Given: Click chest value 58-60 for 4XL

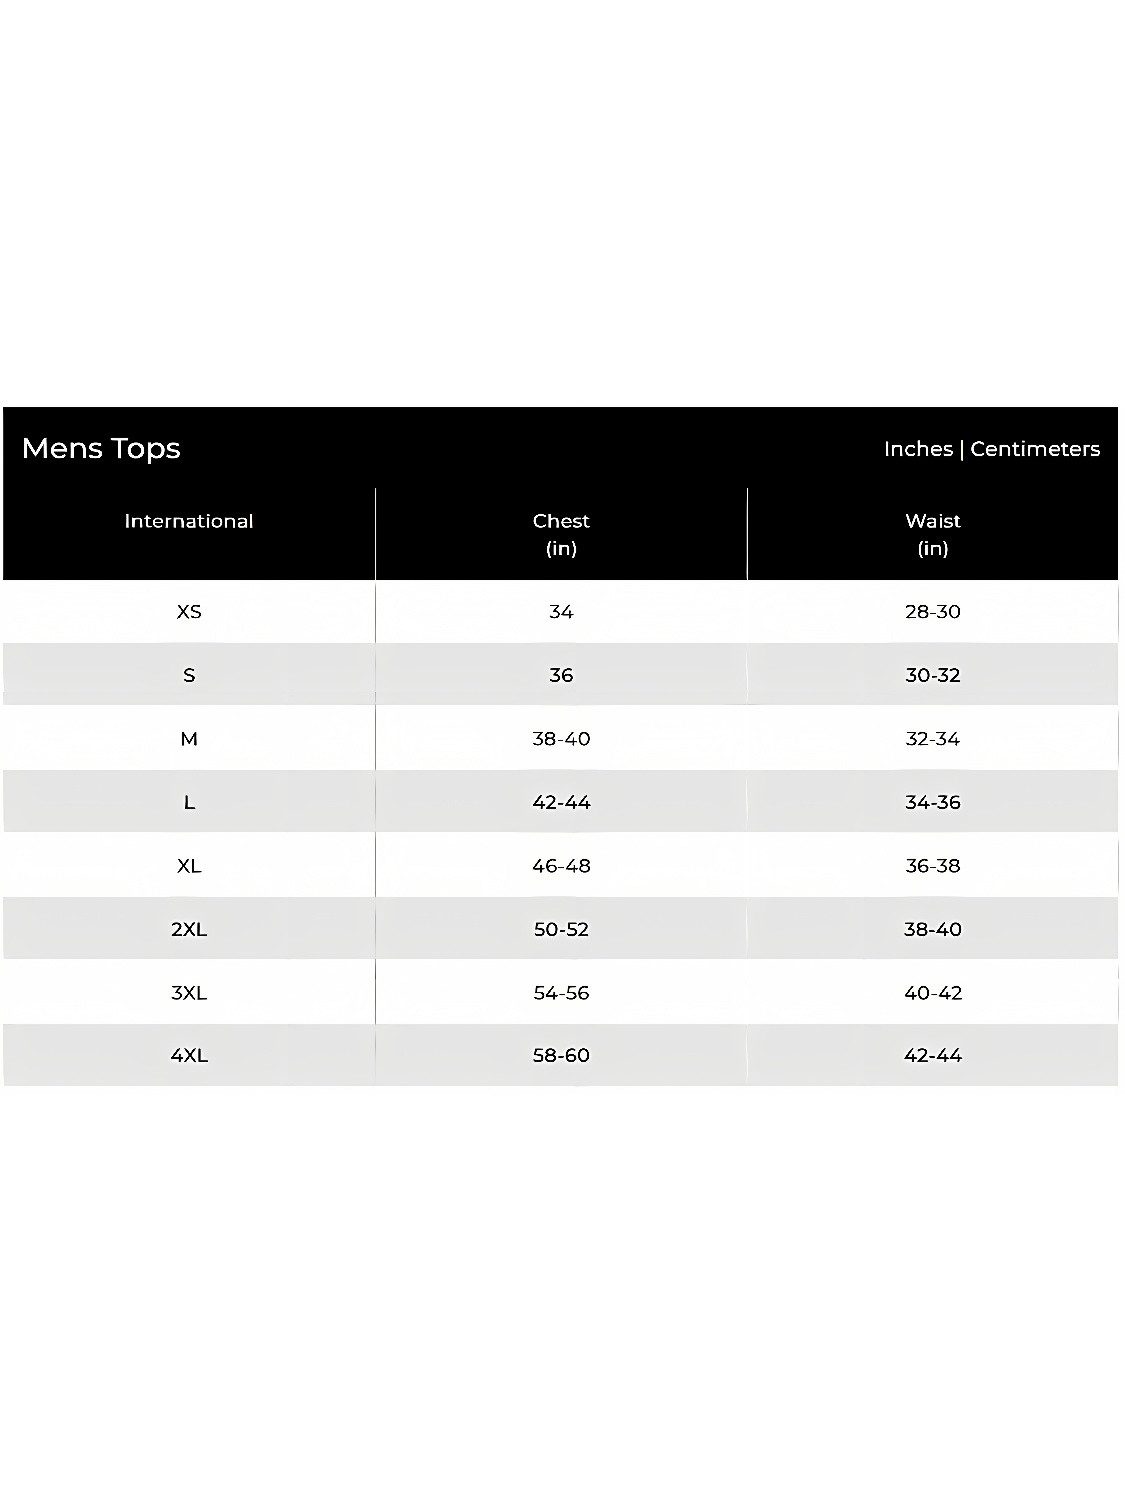Looking at the screenshot, I should click(x=561, y=1055).
